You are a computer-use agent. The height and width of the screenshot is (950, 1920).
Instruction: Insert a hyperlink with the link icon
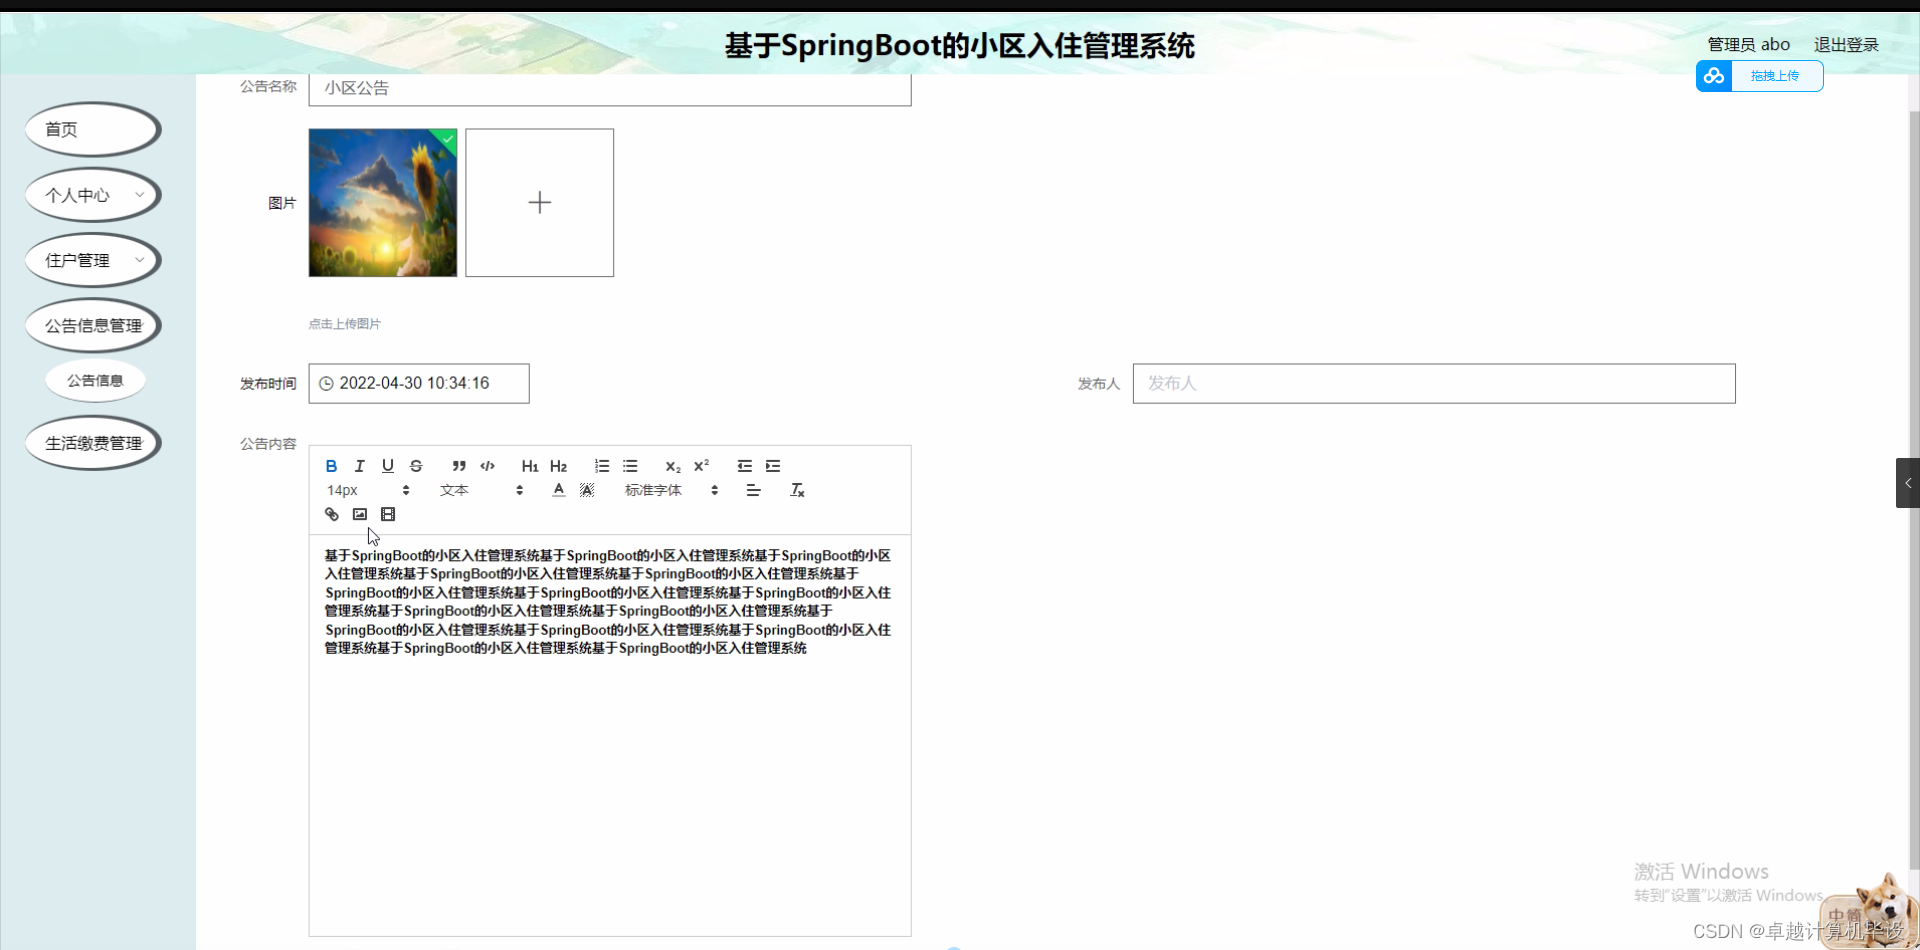pyautogui.click(x=332, y=514)
